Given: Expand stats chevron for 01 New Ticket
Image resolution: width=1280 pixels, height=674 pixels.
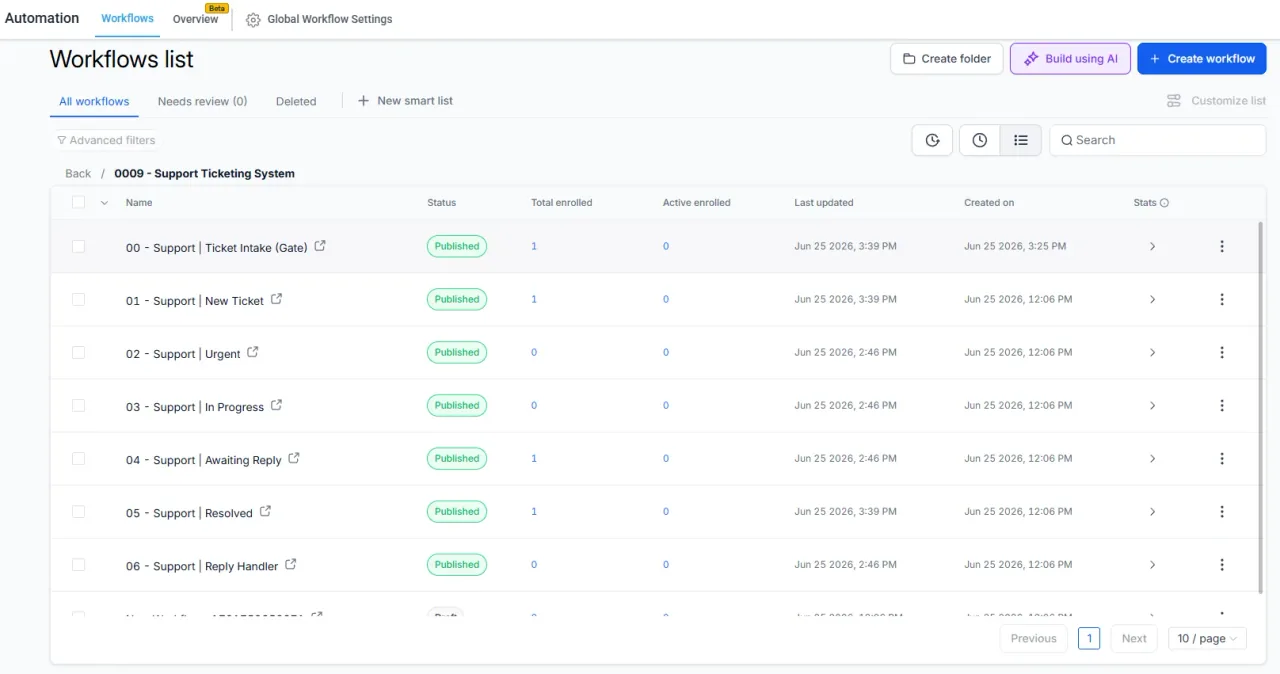Looking at the screenshot, I should (1152, 299).
